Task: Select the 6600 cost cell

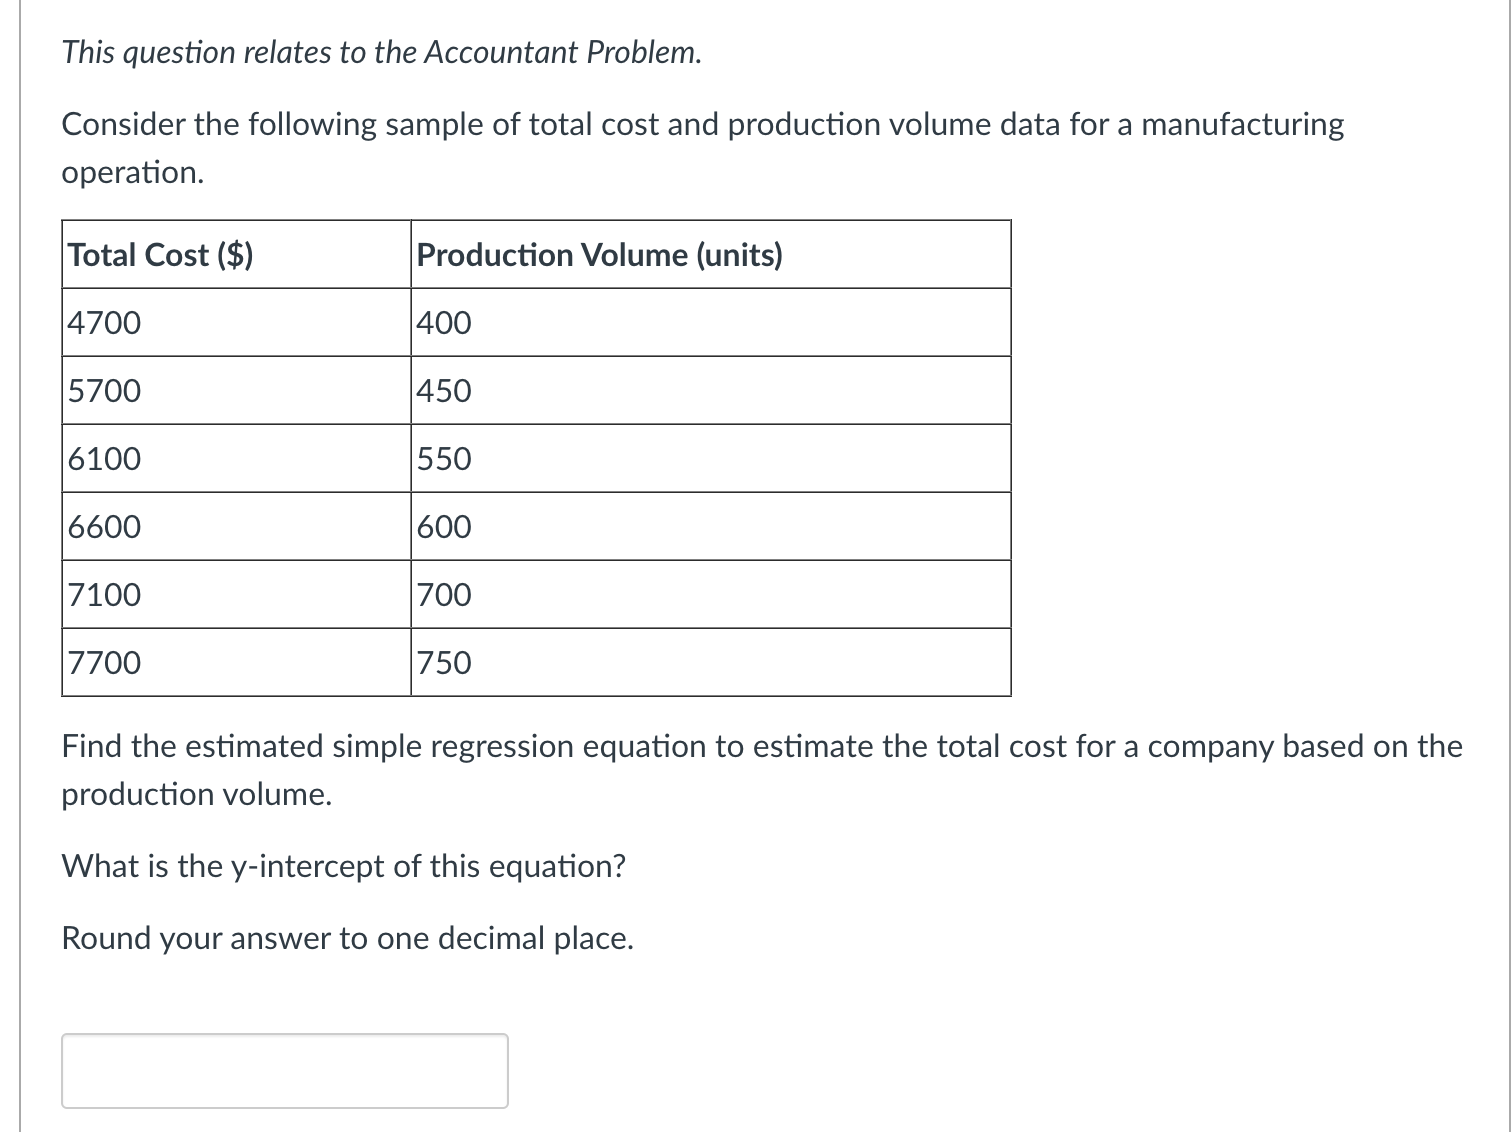Action: click(103, 526)
